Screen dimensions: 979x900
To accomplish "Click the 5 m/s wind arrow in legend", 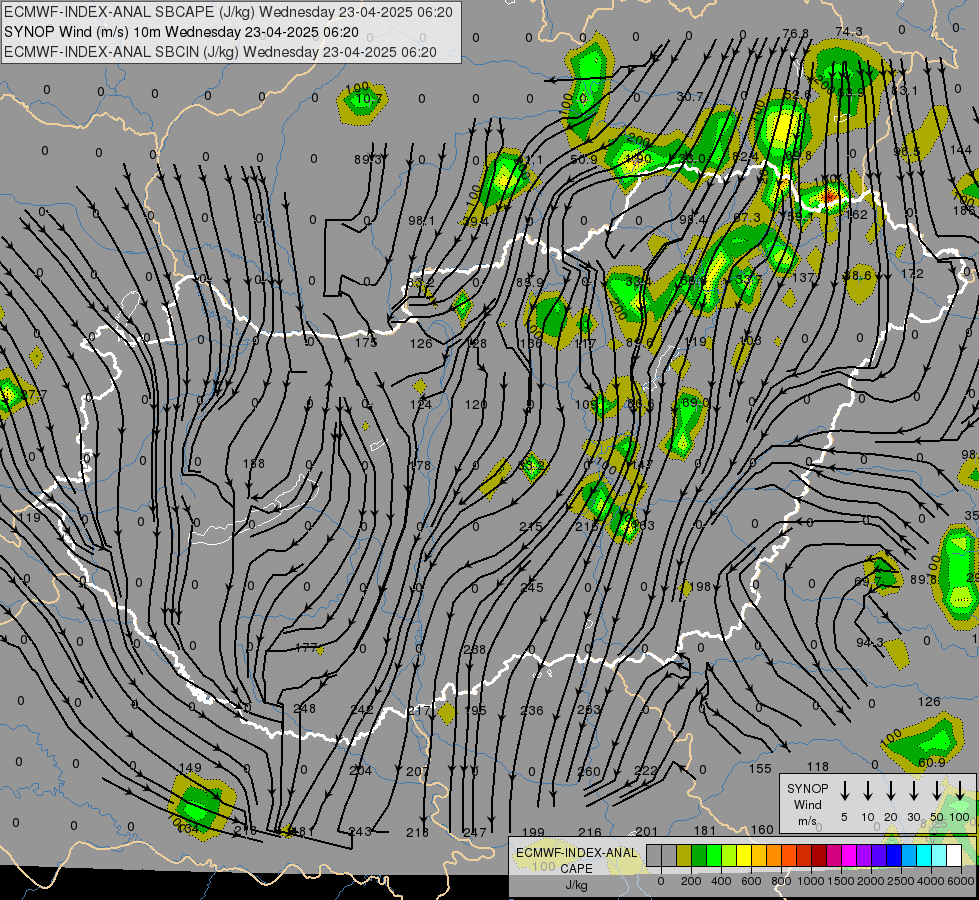I will point(845,790).
